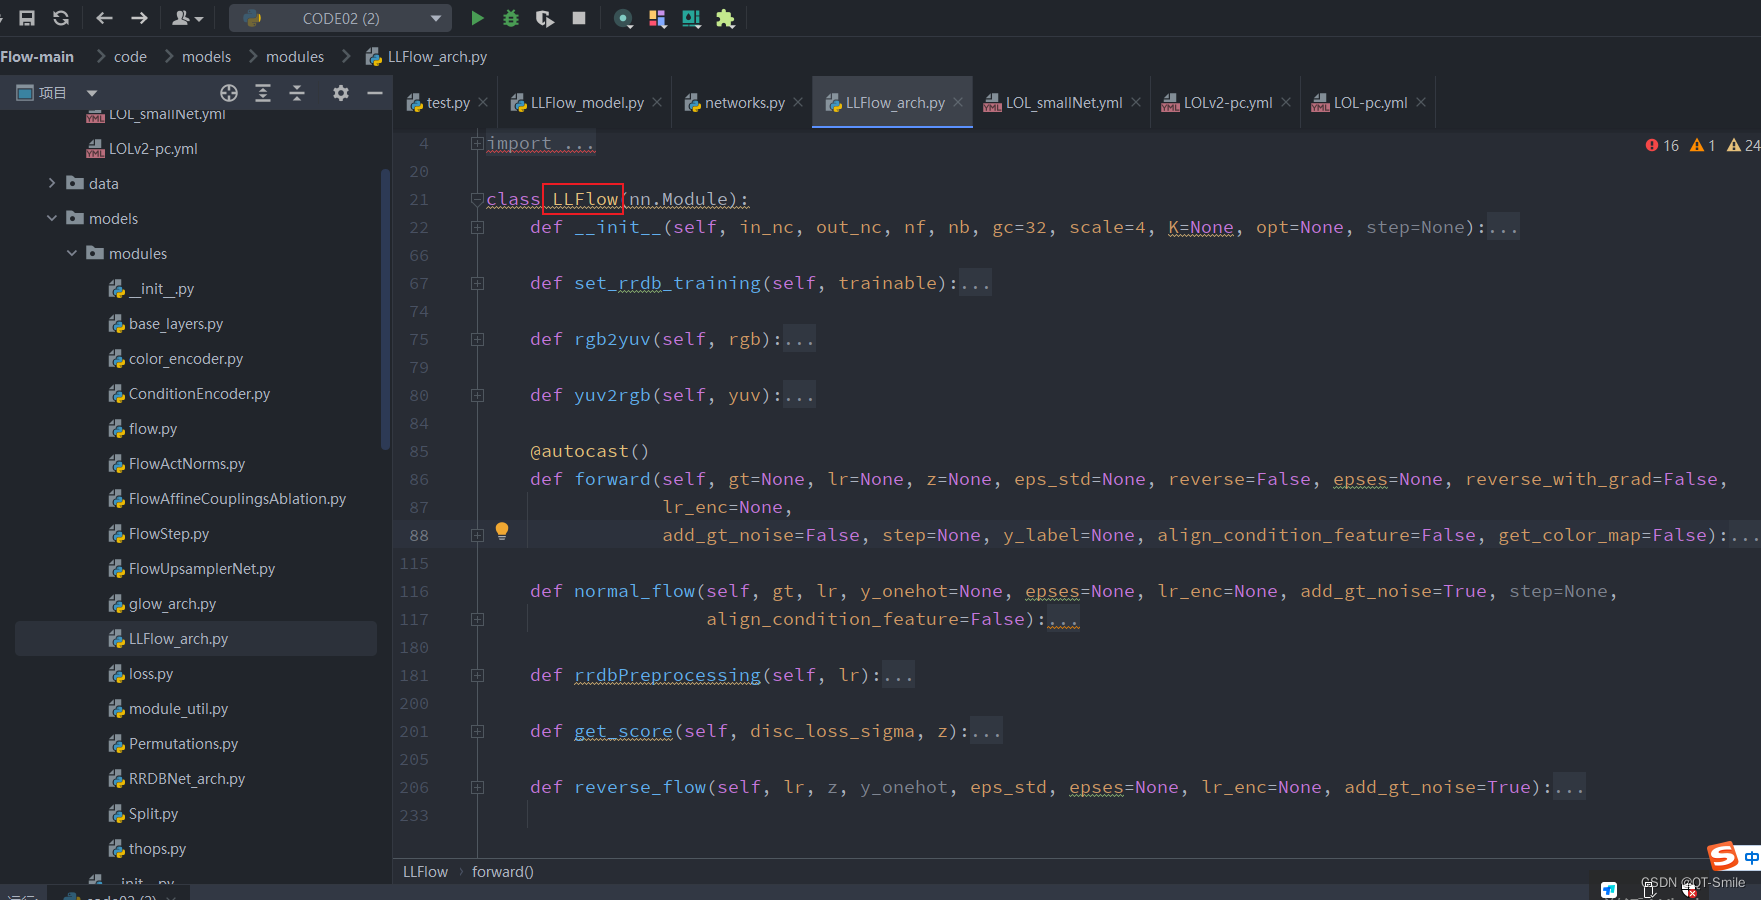
Task: Expand the folded get_score method
Action: point(477,732)
